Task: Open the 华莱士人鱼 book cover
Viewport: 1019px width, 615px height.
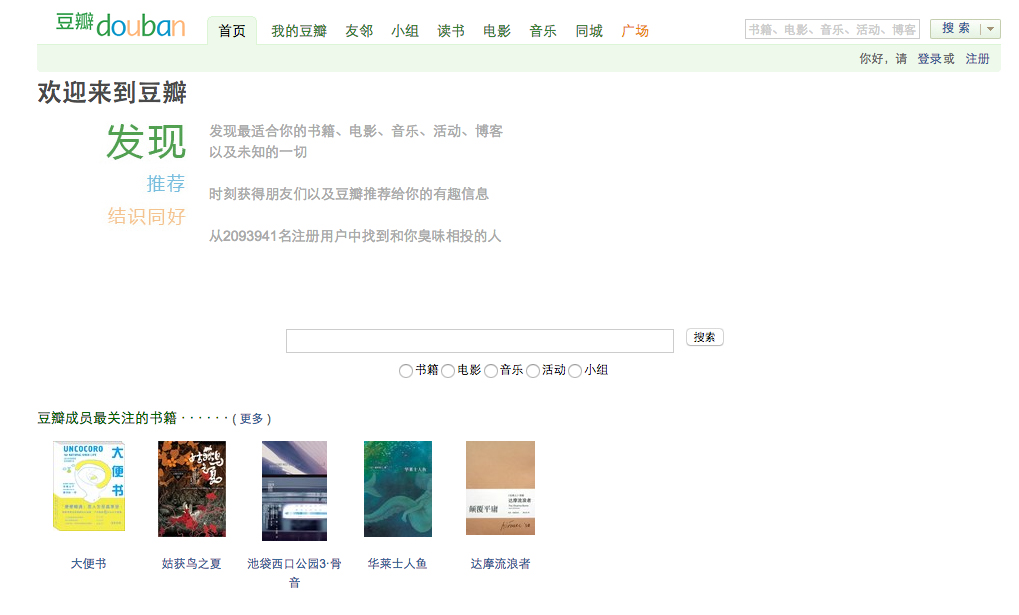Action: click(x=398, y=489)
